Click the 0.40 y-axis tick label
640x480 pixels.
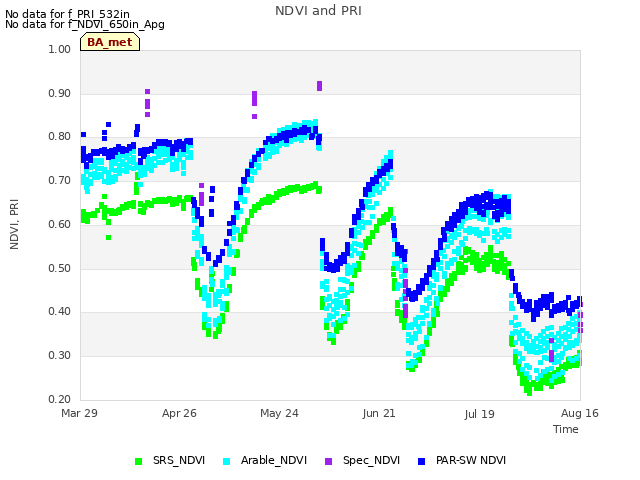click(x=60, y=312)
